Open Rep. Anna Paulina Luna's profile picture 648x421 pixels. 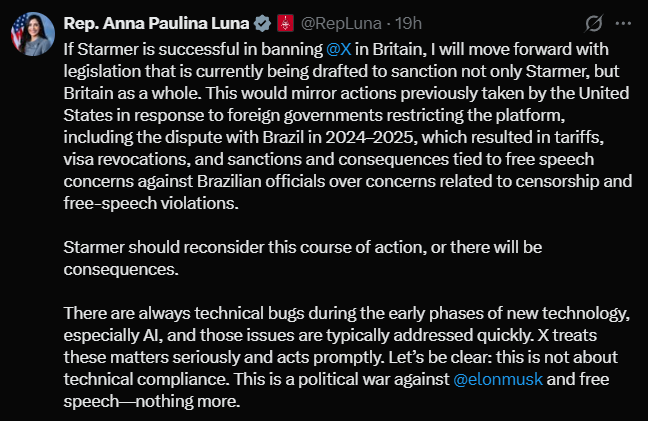(x=30, y=32)
